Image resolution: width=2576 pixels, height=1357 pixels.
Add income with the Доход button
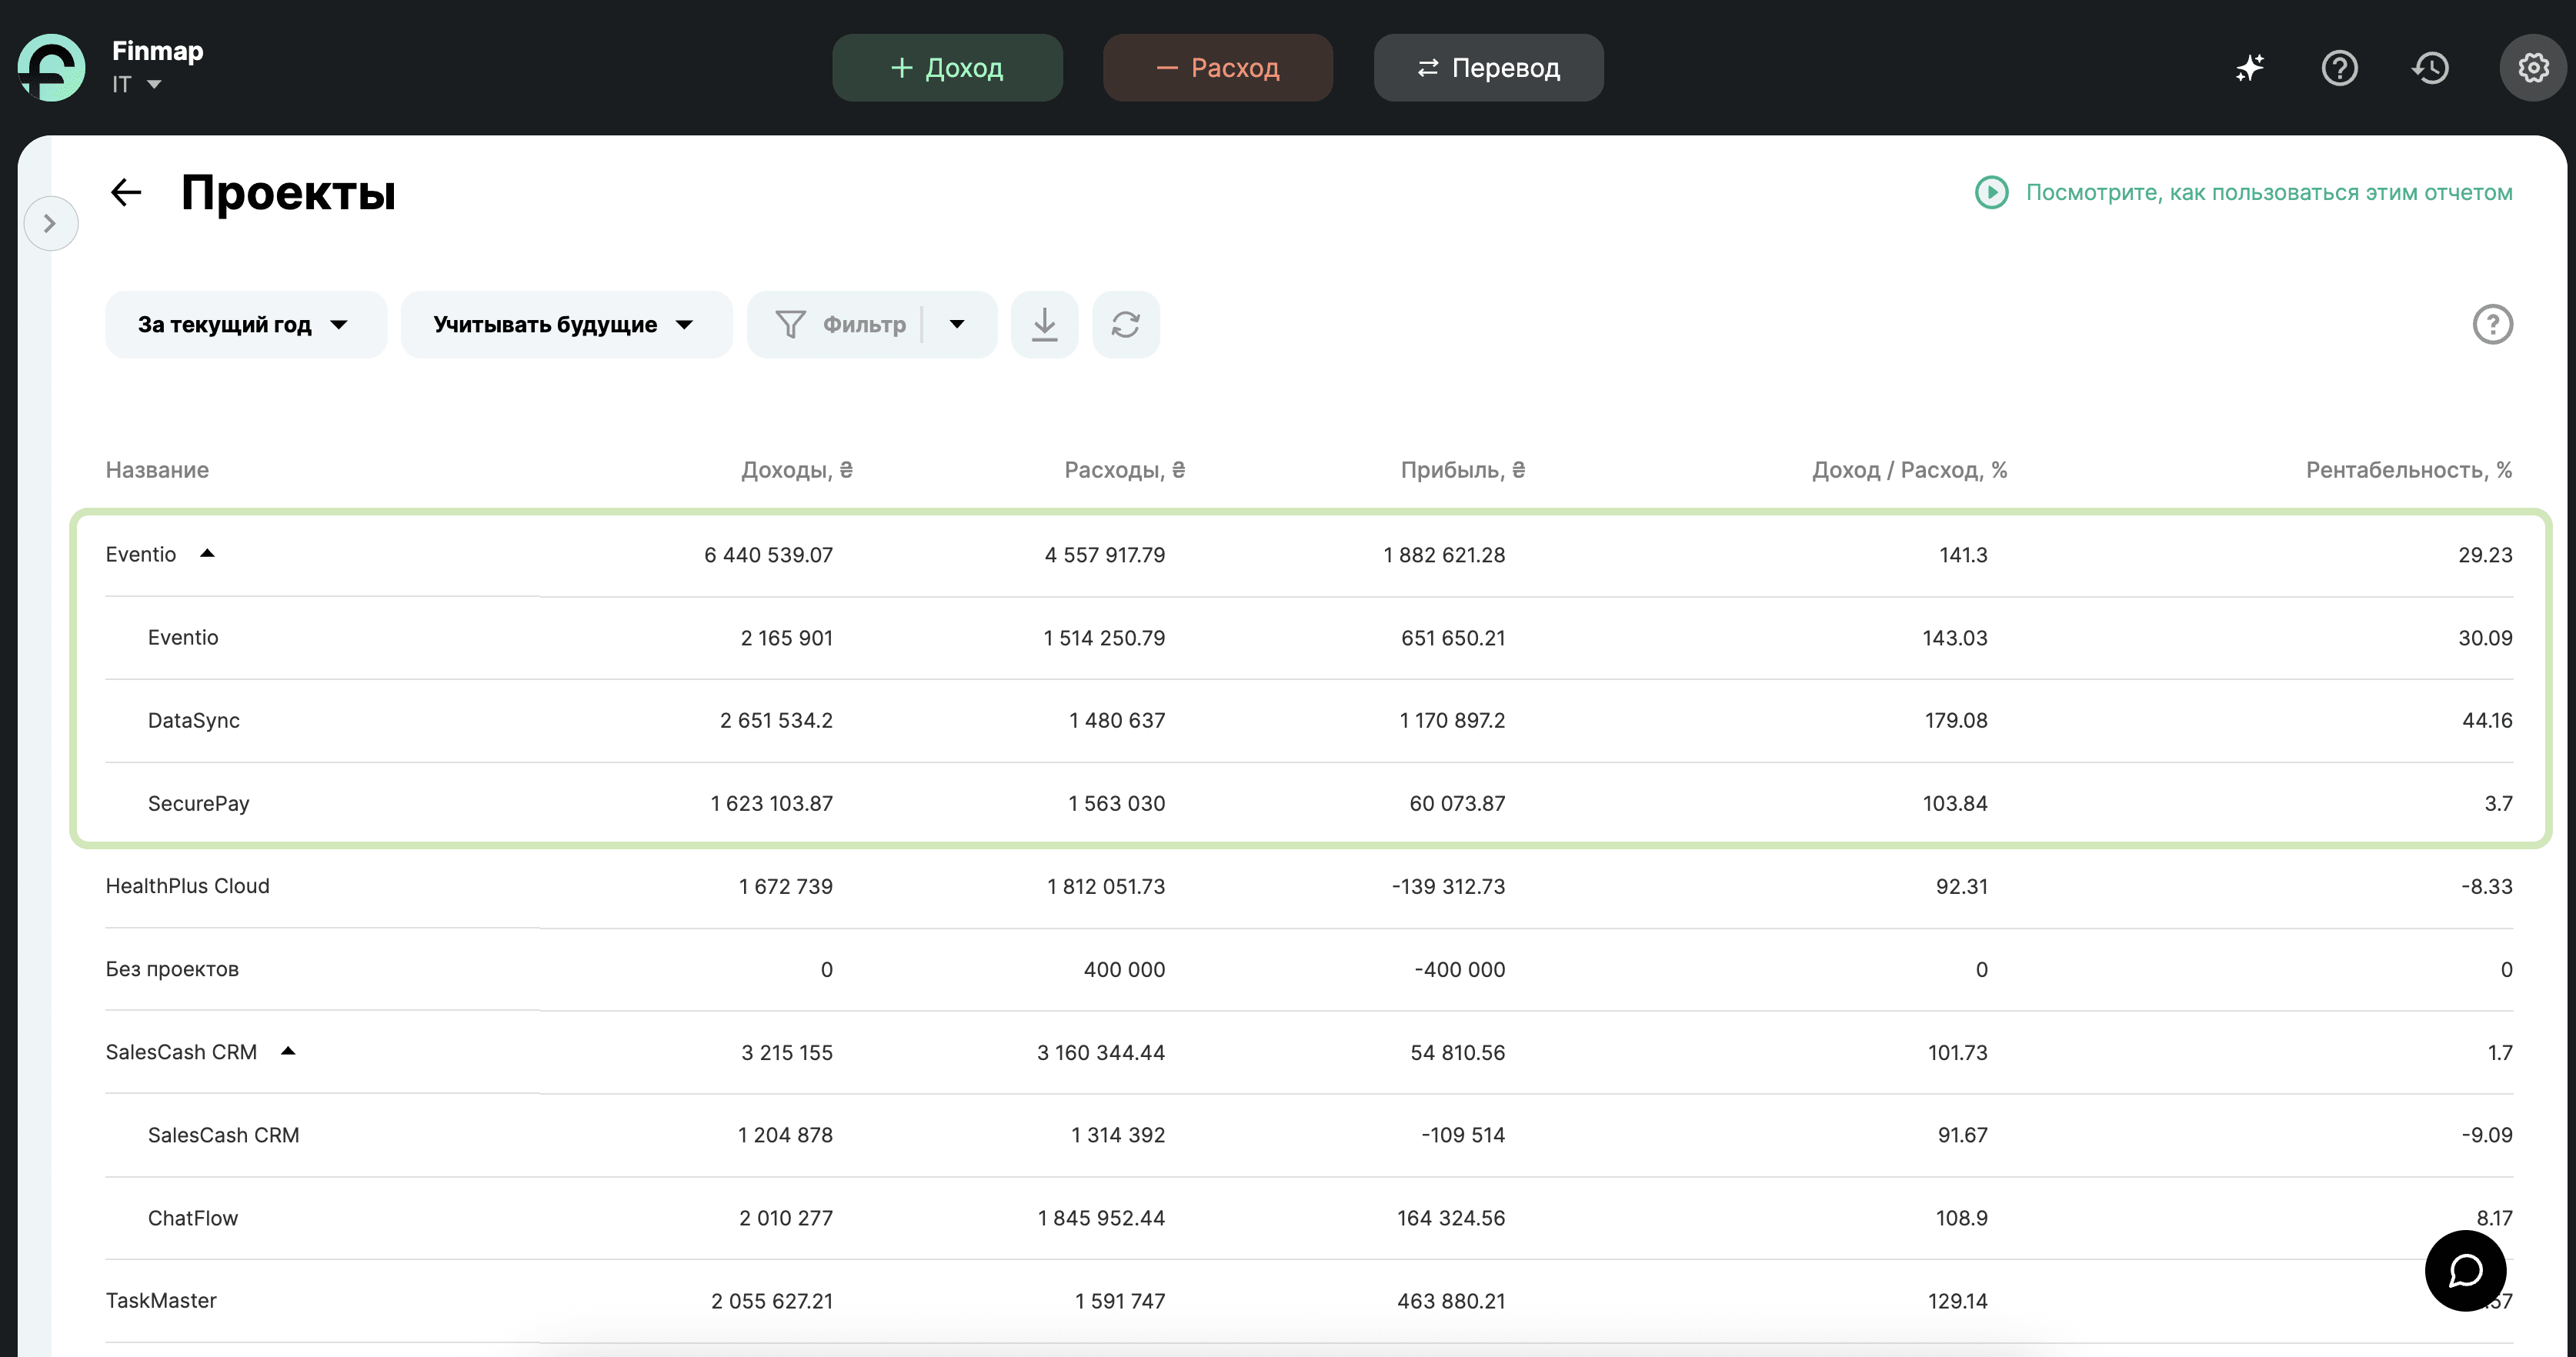tap(946, 67)
